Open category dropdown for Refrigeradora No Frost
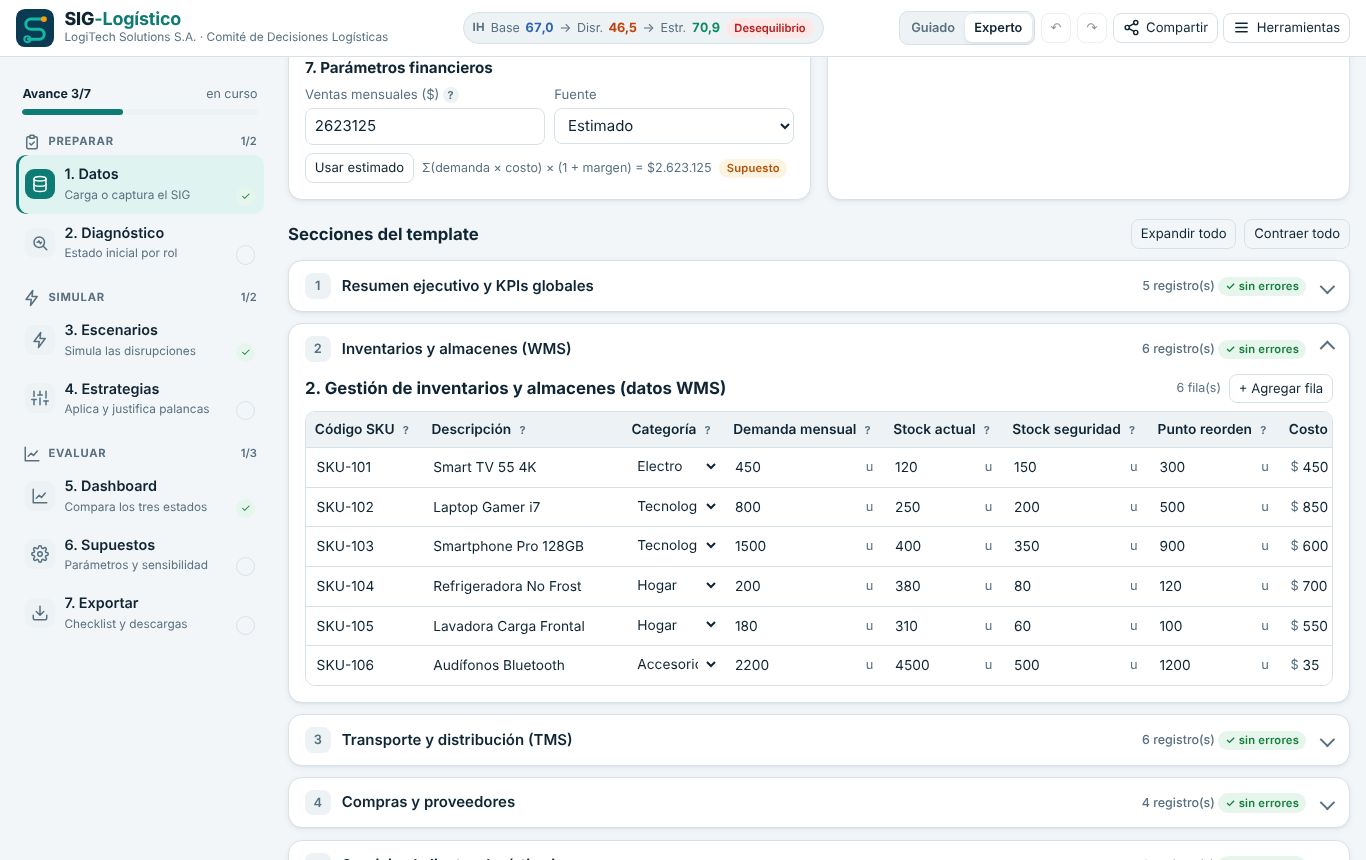This screenshot has width=1366, height=860. click(x=676, y=586)
